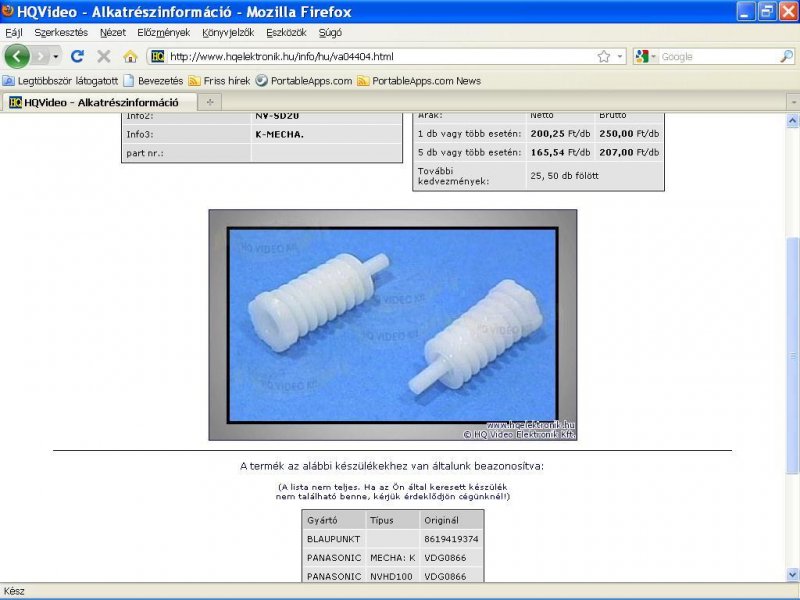This screenshot has width=800, height=600.
Task: Select the HQVideo - Alkatrészinformáció tab
Action: [98, 102]
